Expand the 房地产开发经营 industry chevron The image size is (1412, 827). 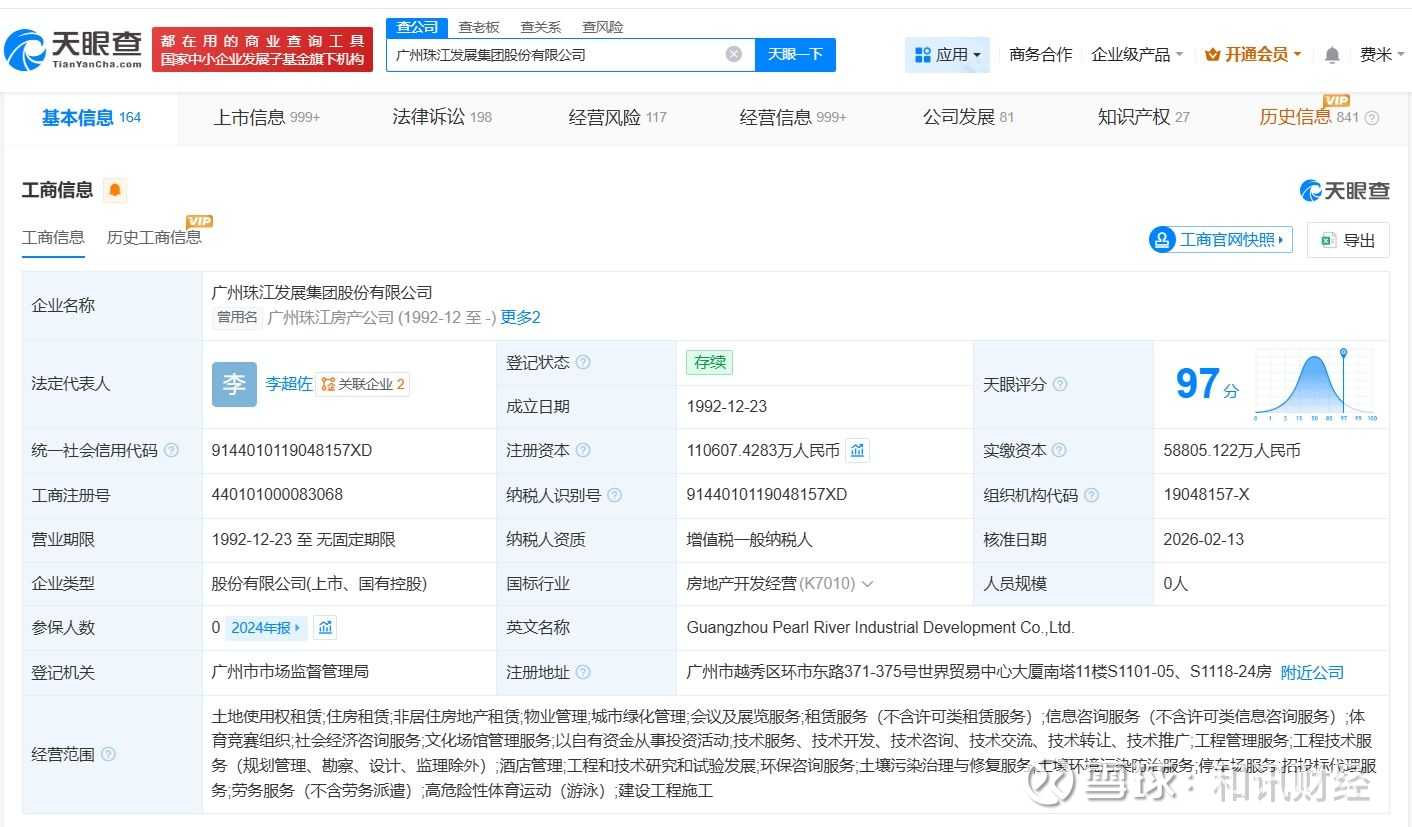click(867, 584)
